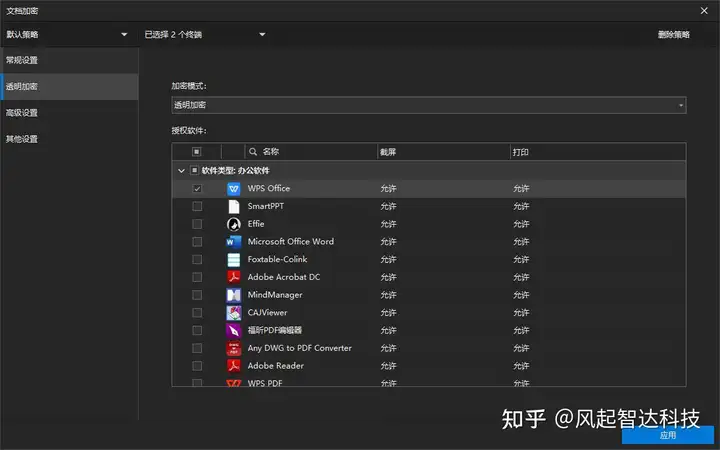Open the 透明加密 sidebar tab
The width and height of the screenshot is (720, 450).
coord(69,86)
